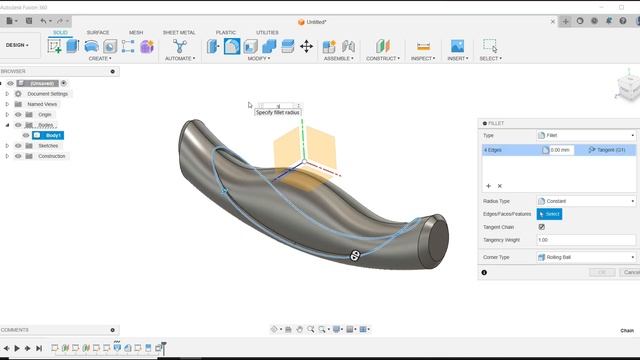Switch to the Plastic tab
640x360 pixels.
pos(226,32)
